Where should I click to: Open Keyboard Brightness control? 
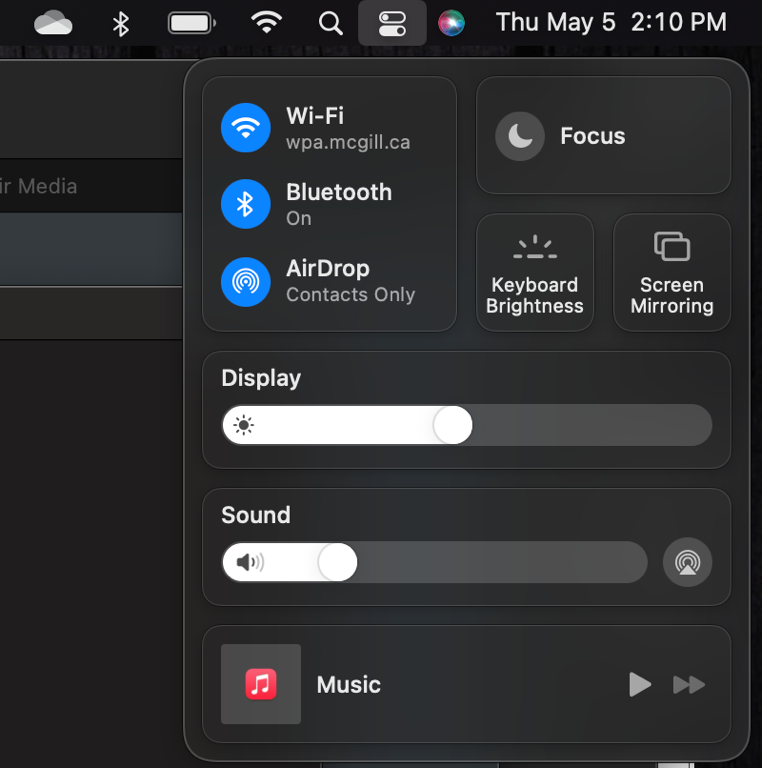click(x=535, y=272)
